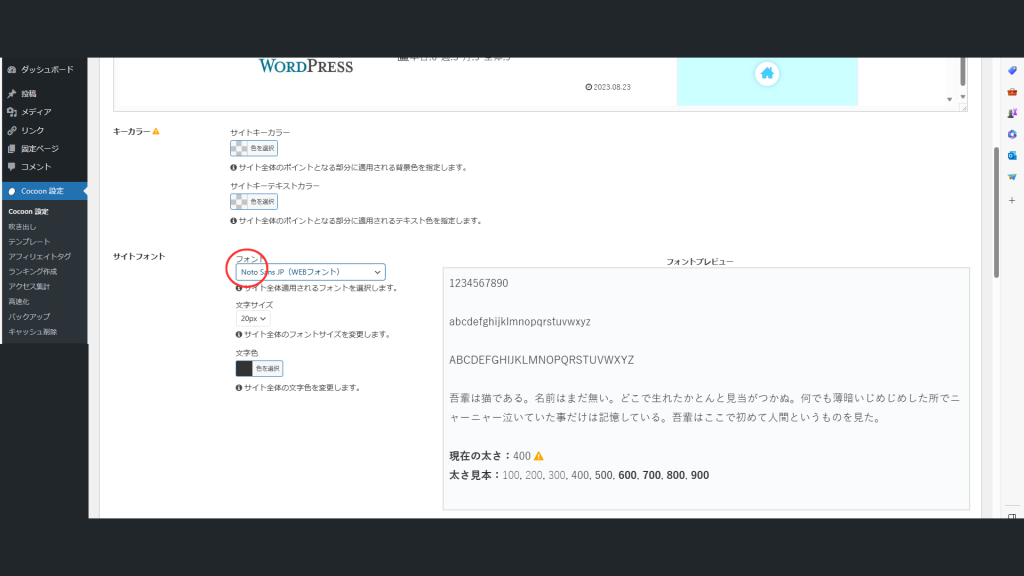The height and width of the screenshot is (576, 1024).
Task: Open the Tools briefcase icon in browser sidebar
Action: [x=1012, y=92]
